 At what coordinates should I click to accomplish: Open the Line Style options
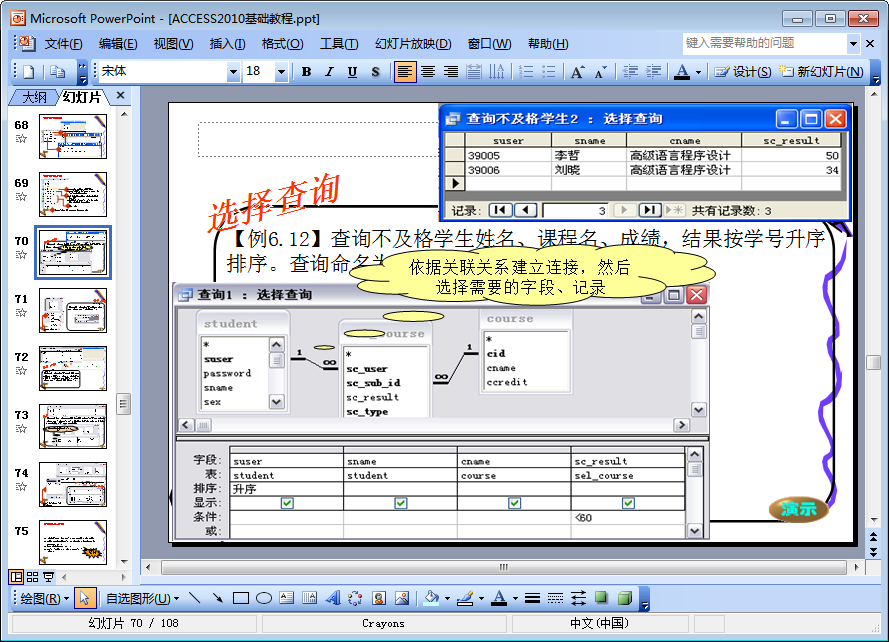(532, 598)
